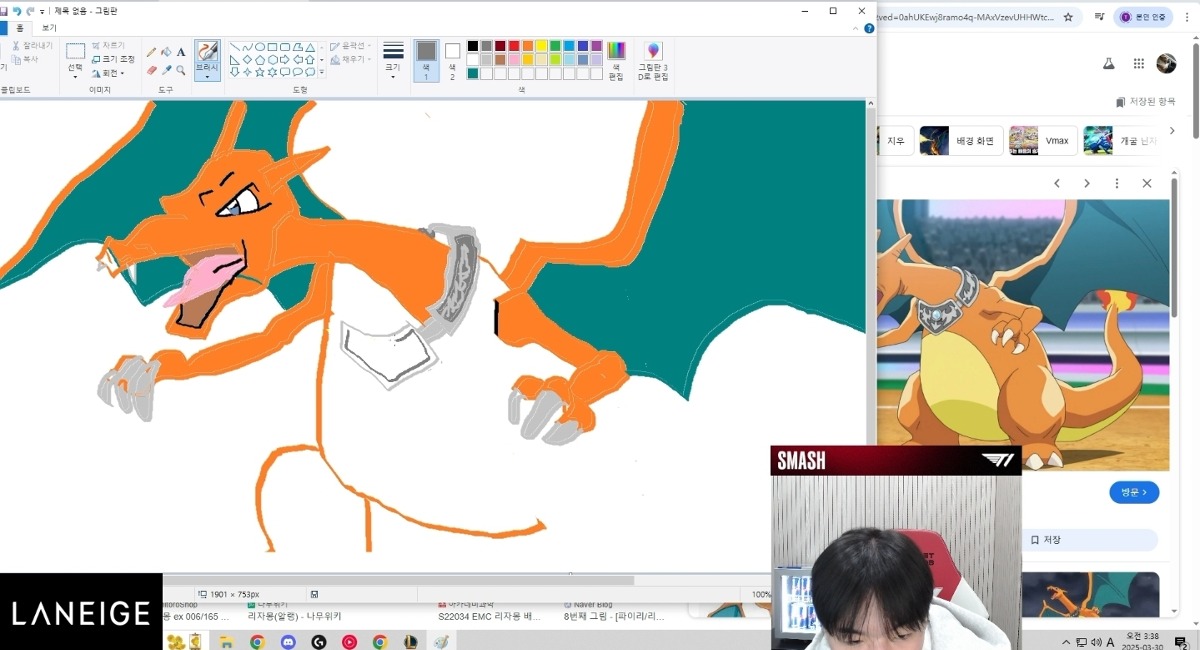The image size is (1200, 650).
Task: Choose the orange color in the palette
Action: pyautogui.click(x=527, y=46)
